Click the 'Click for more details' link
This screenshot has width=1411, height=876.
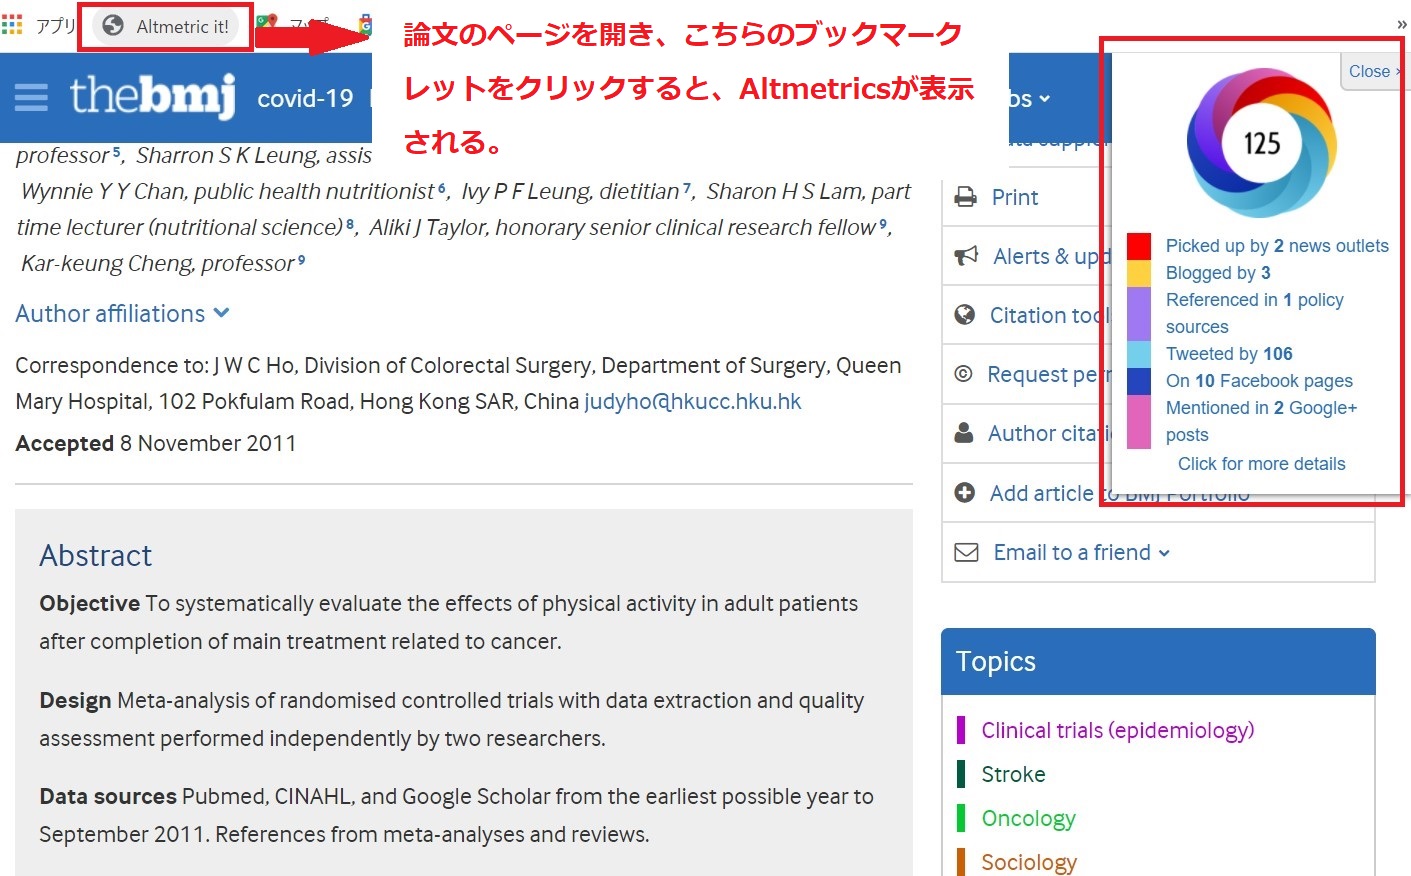click(x=1261, y=464)
